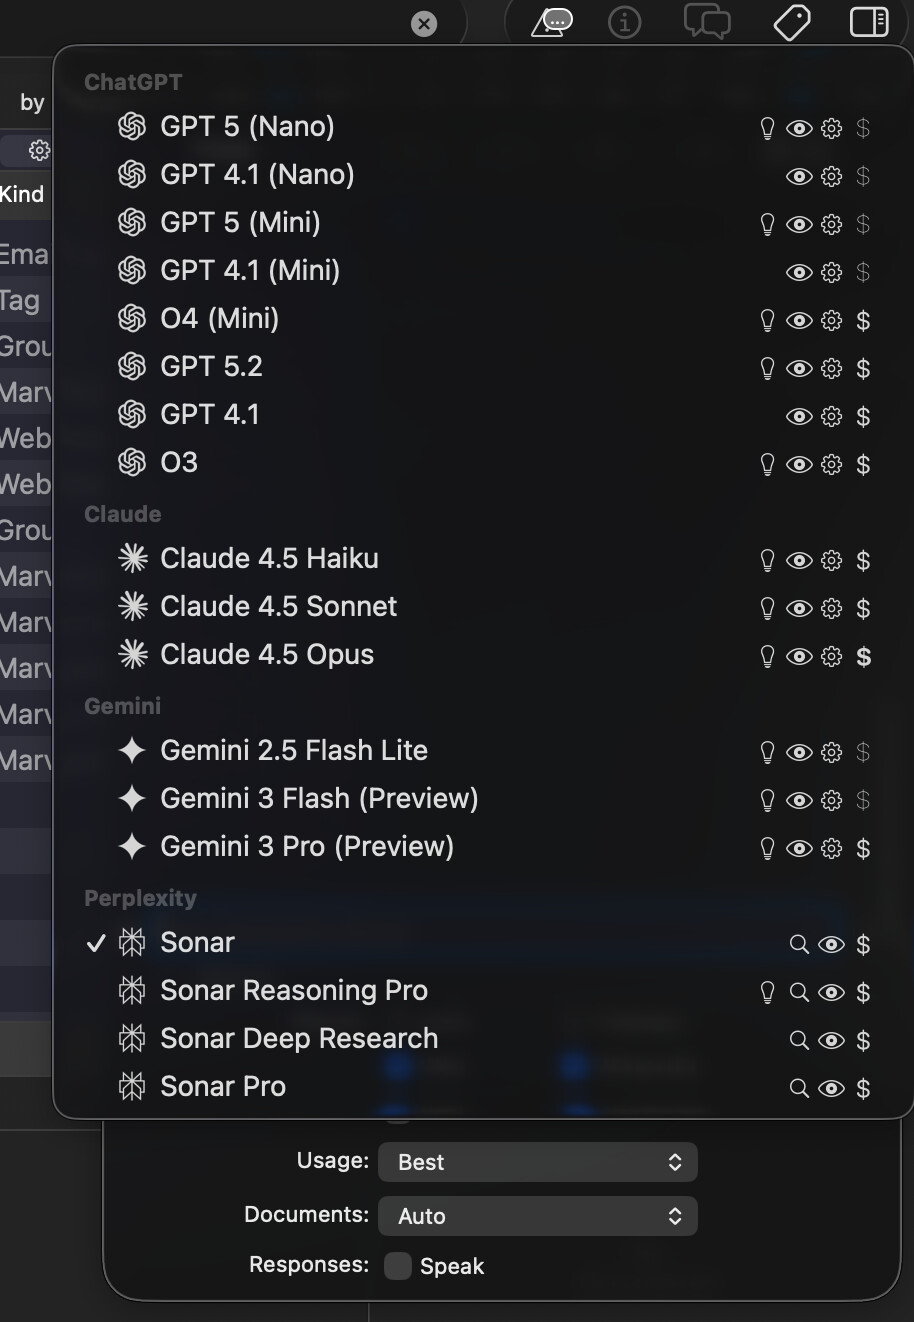This screenshot has width=914, height=1322.
Task: Click the search icon for Sonar Deep Research
Action: tap(799, 1040)
